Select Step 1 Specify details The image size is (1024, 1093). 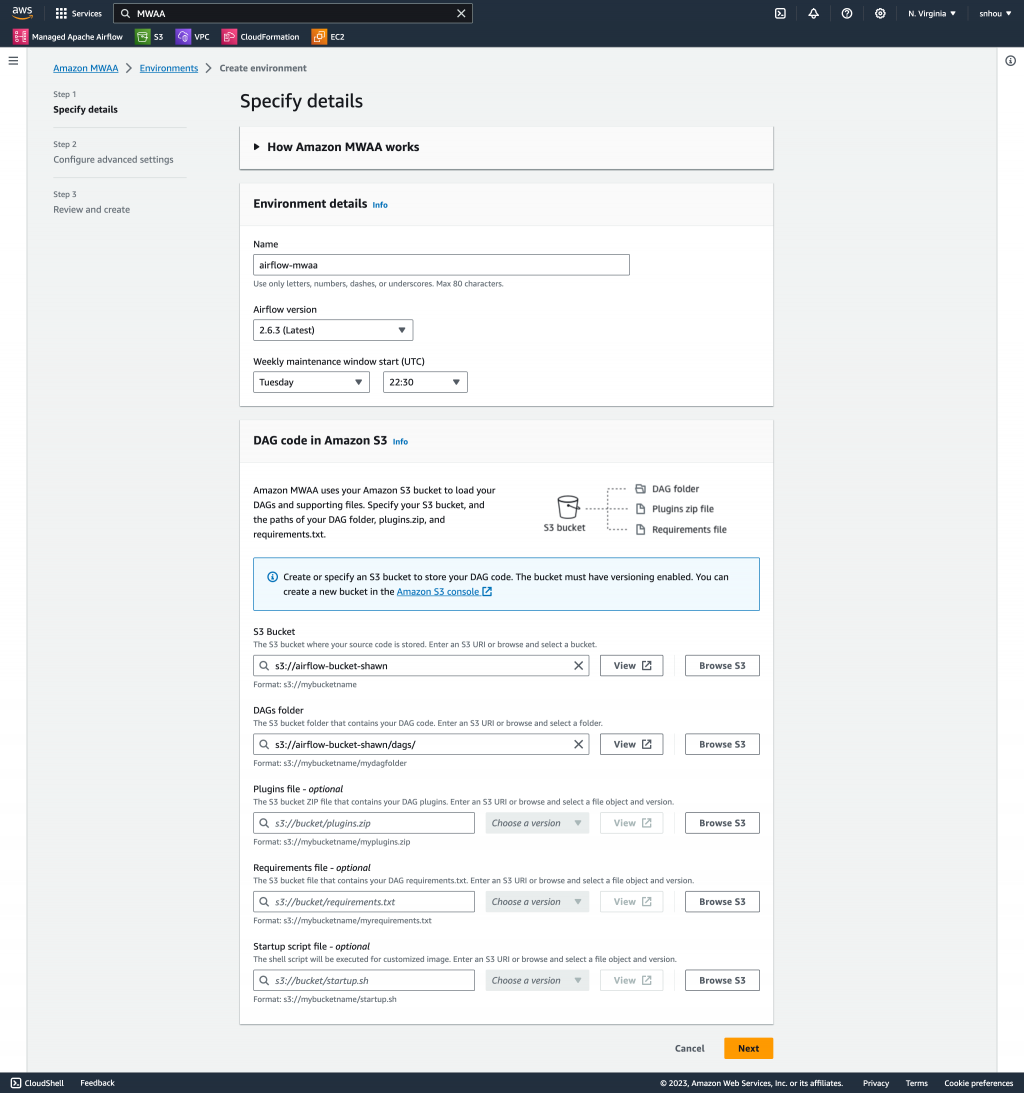(86, 109)
